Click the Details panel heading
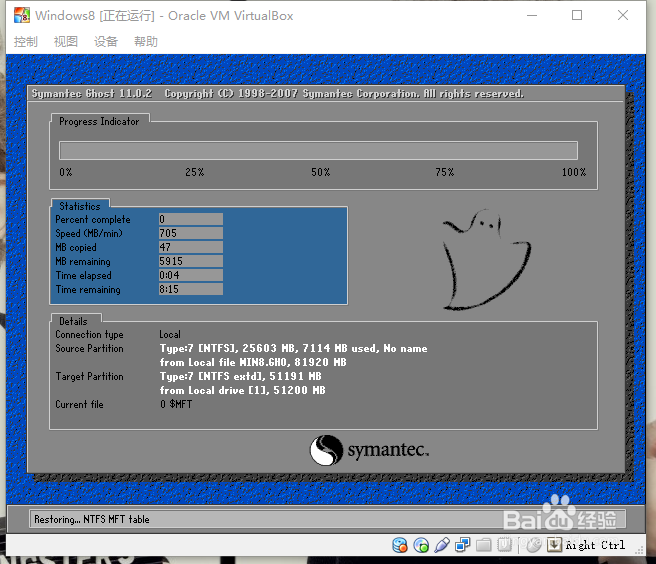Viewport: 656px width, 564px height. [x=73, y=321]
